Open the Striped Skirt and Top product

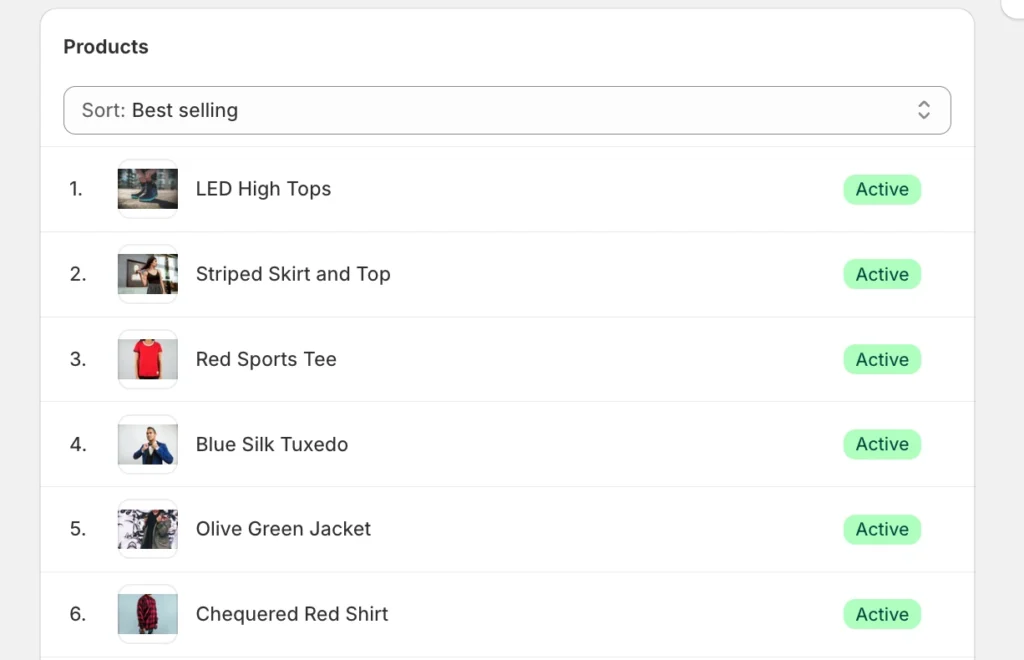click(x=293, y=274)
